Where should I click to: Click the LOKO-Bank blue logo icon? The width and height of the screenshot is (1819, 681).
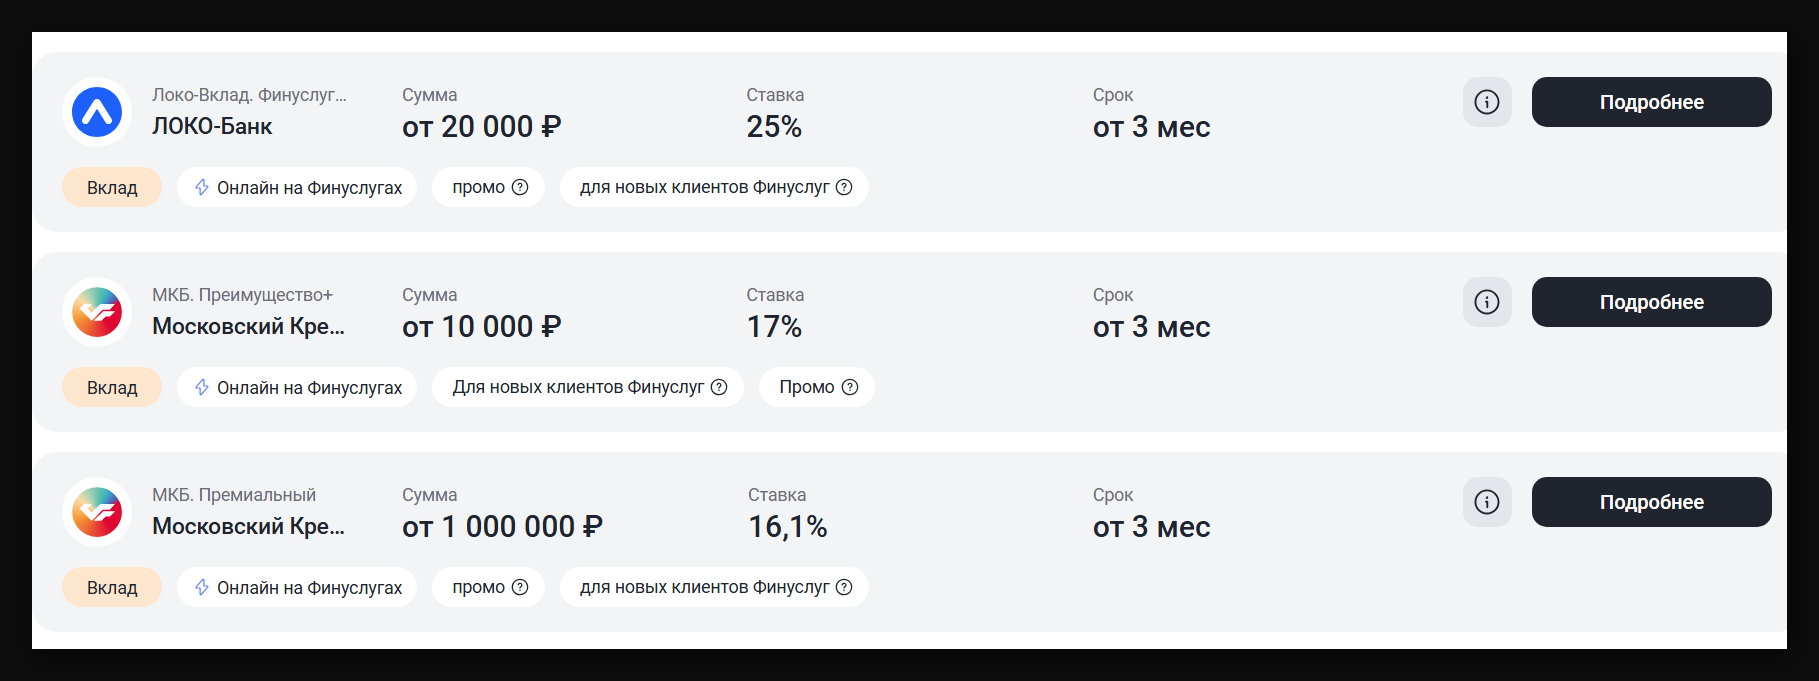click(x=97, y=112)
